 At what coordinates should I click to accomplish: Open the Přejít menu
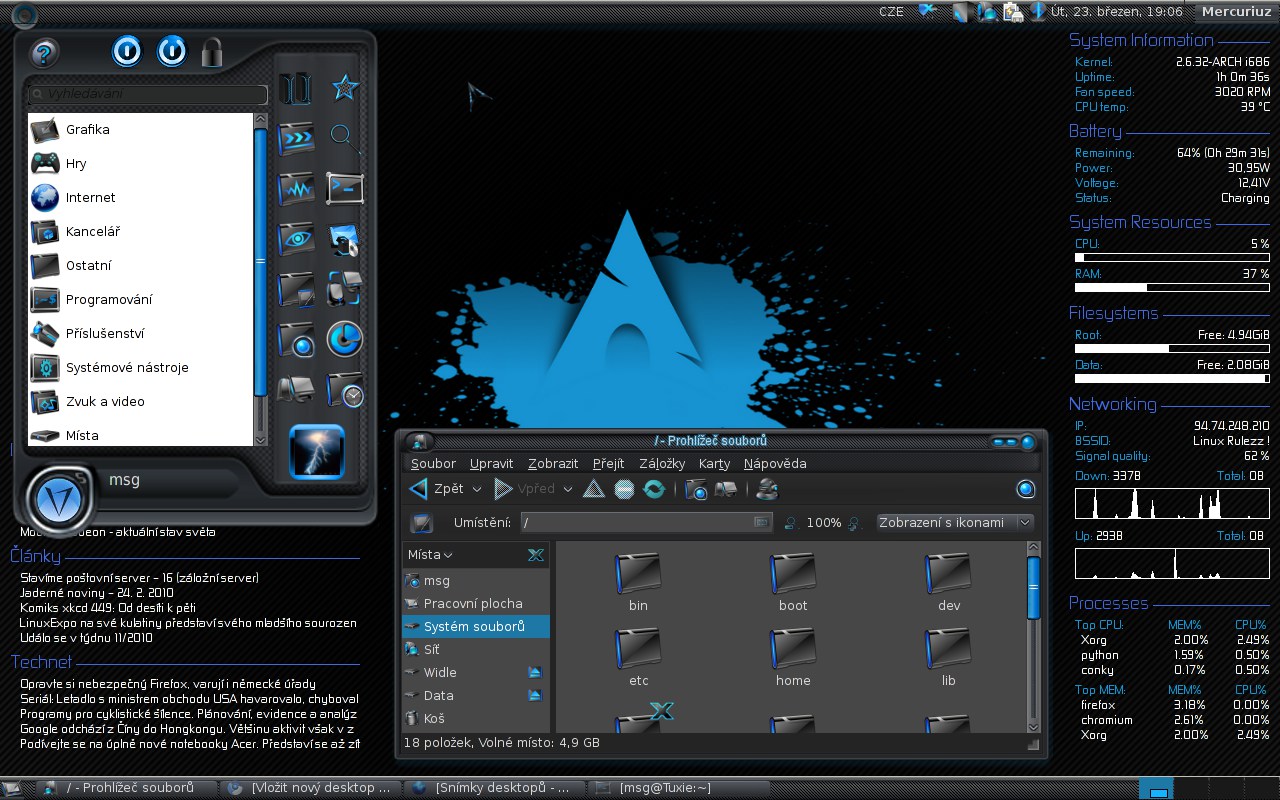coord(608,463)
